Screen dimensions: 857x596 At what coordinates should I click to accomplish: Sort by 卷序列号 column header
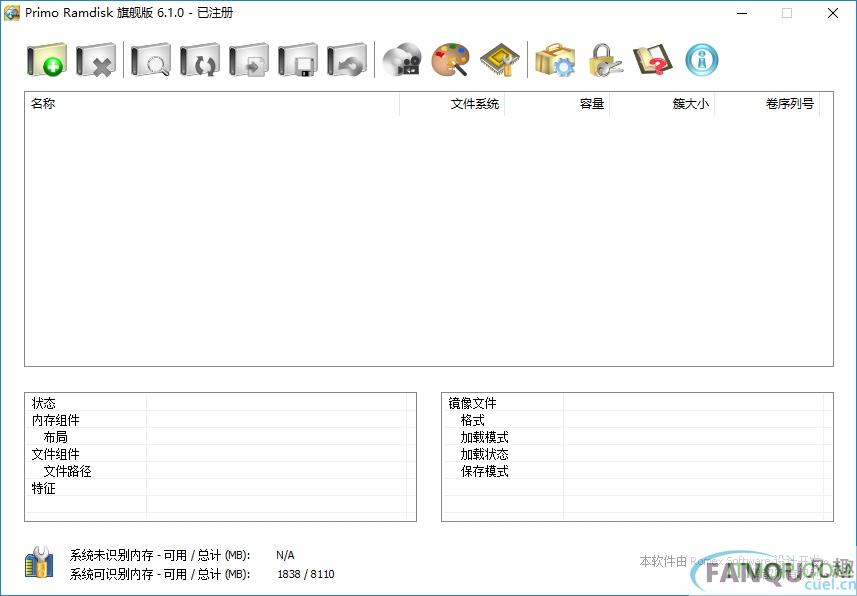pyautogui.click(x=767, y=103)
